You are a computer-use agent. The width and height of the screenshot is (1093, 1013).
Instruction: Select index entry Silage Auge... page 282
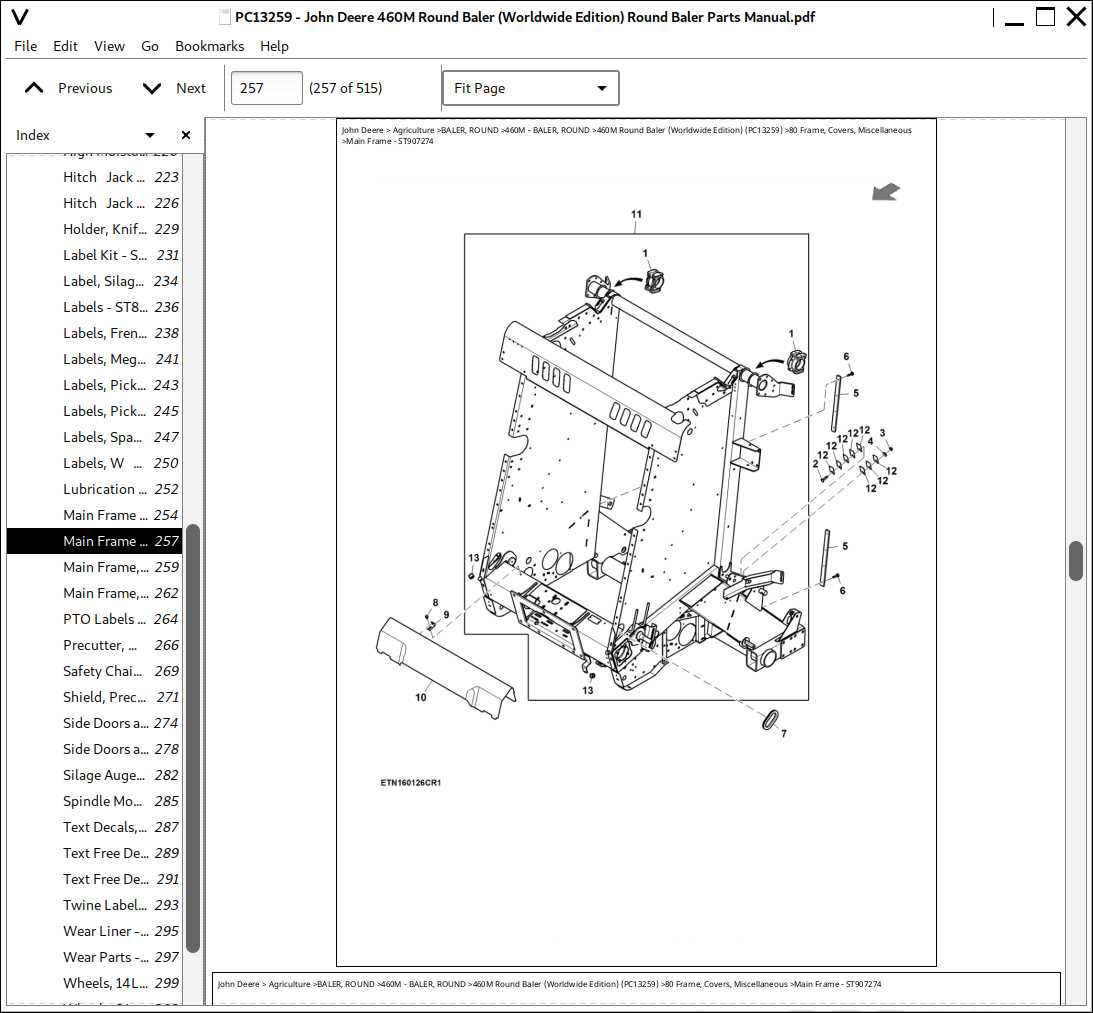point(94,775)
